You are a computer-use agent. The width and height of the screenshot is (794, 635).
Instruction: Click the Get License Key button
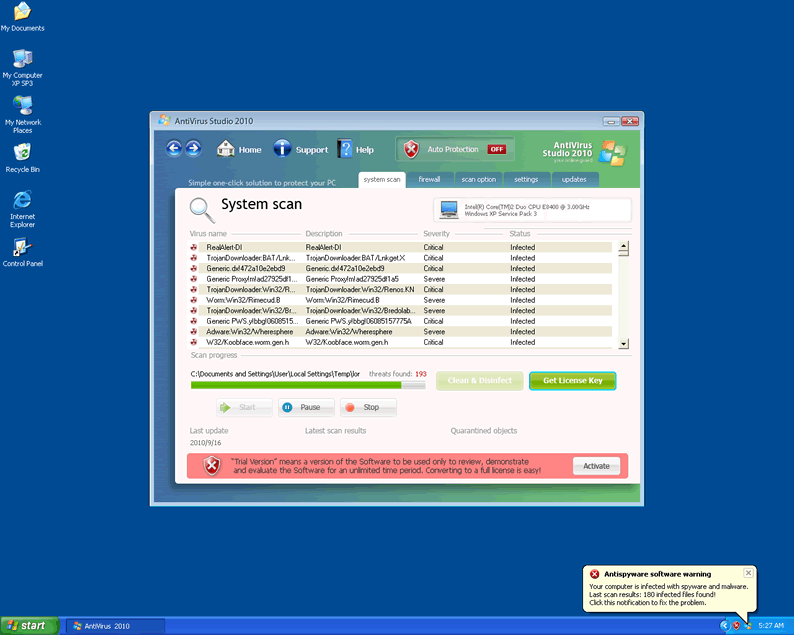pos(572,381)
